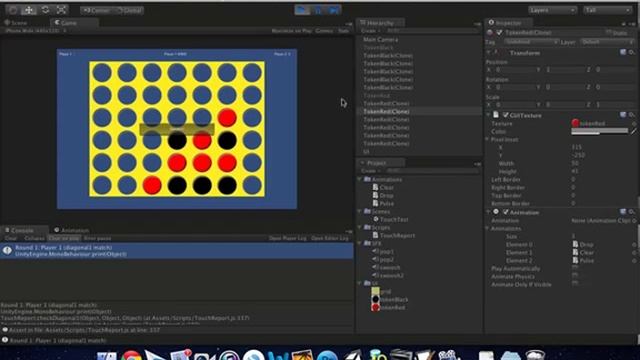Click the GUITexture Color swatch

click(600, 131)
